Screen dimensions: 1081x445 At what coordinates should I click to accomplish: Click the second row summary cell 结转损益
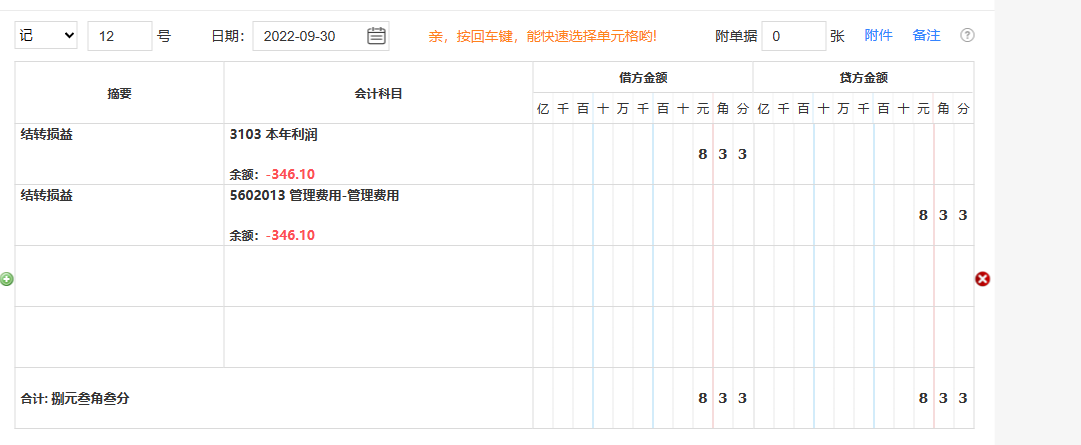pyautogui.click(x=119, y=215)
